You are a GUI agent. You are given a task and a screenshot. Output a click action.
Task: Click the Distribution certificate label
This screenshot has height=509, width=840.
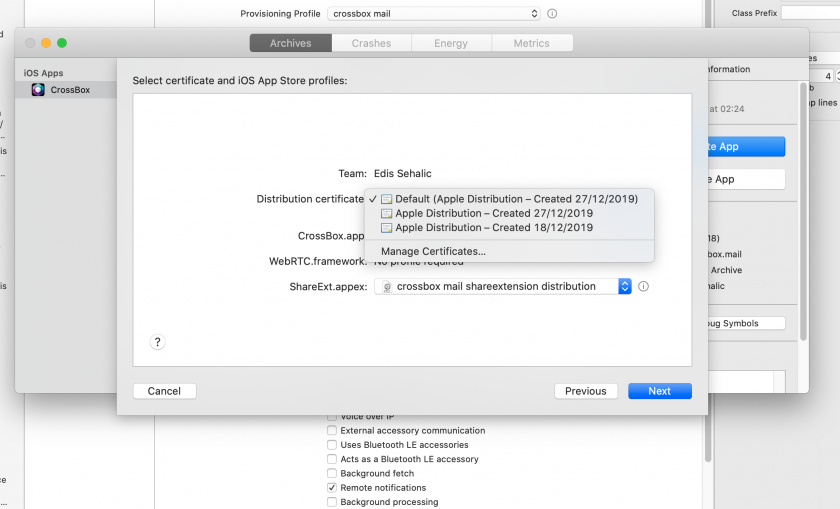tap(310, 199)
